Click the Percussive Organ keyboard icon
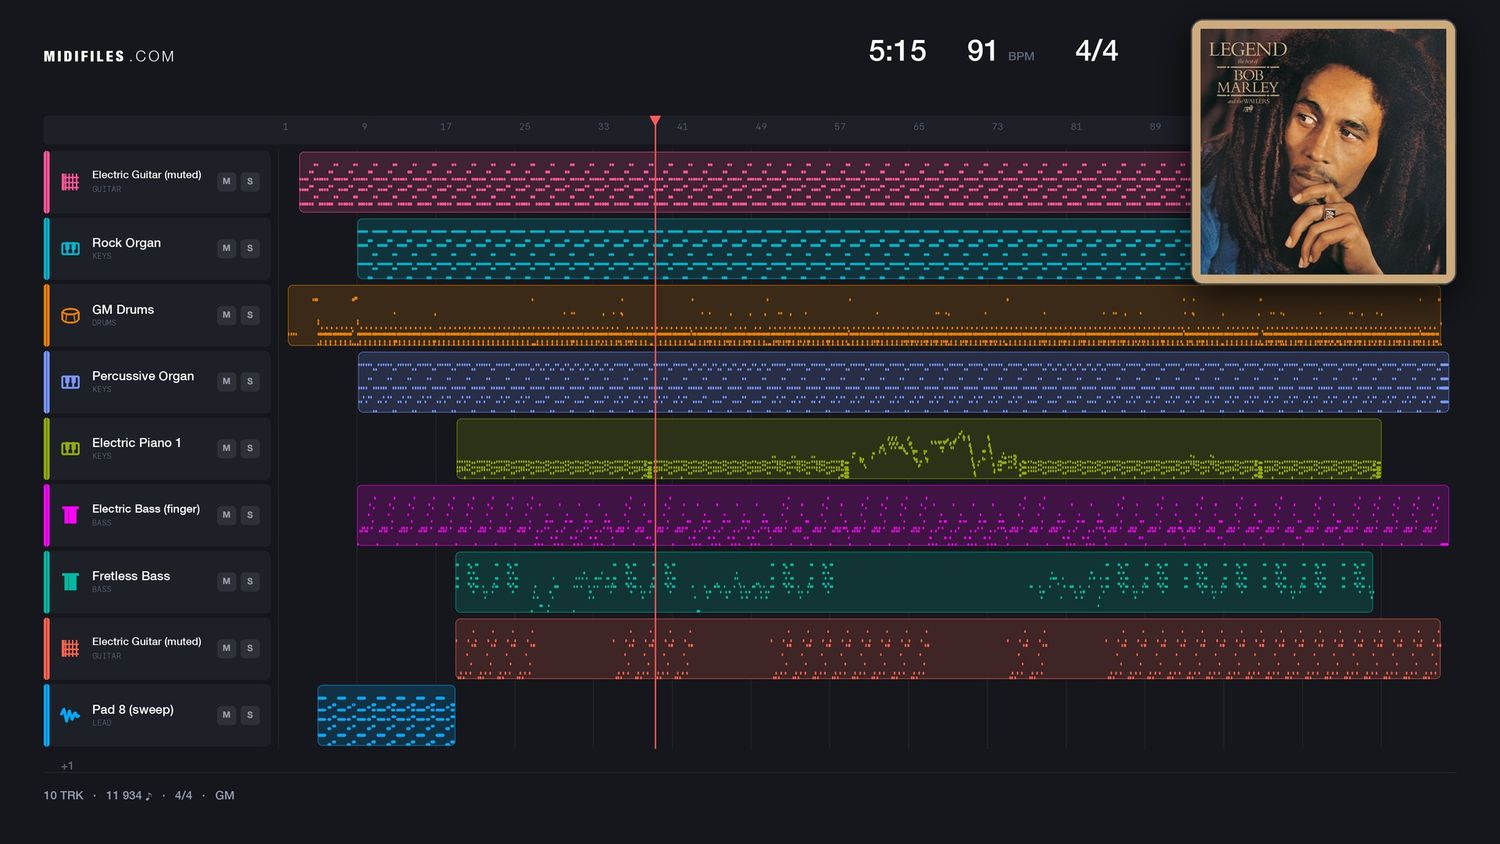The width and height of the screenshot is (1500, 844). [70, 382]
